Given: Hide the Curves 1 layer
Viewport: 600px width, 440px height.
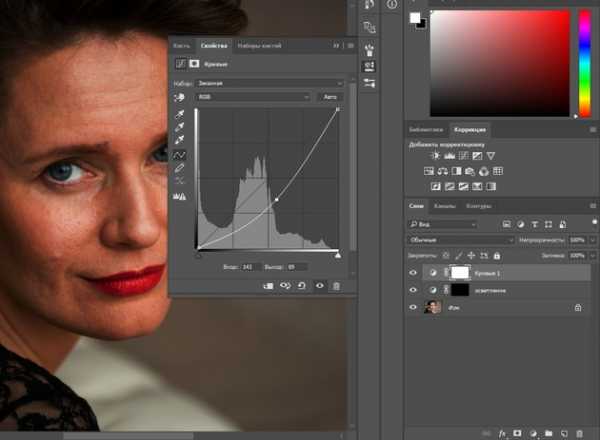Looking at the screenshot, I should coord(414,272).
